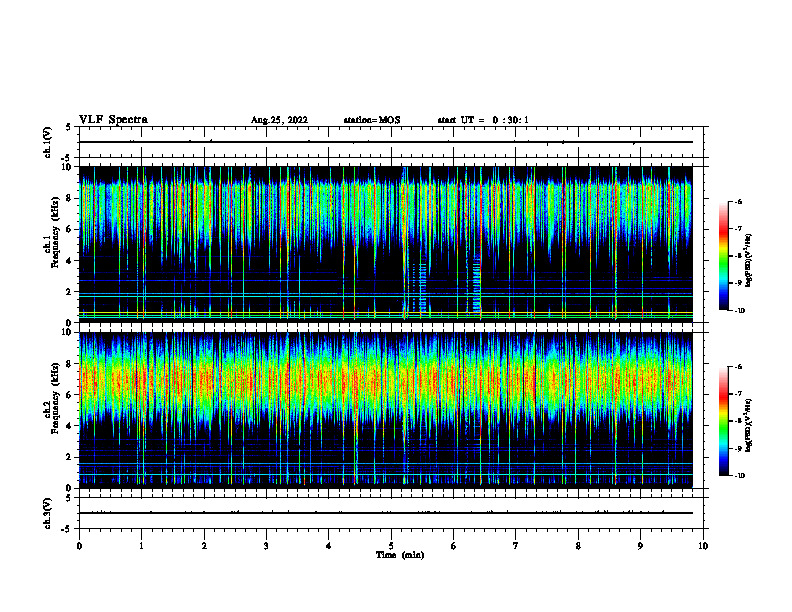792x612 pixels.
Task: Click the 'ch.1(V)' waveform axis label
Action: pos(47,142)
